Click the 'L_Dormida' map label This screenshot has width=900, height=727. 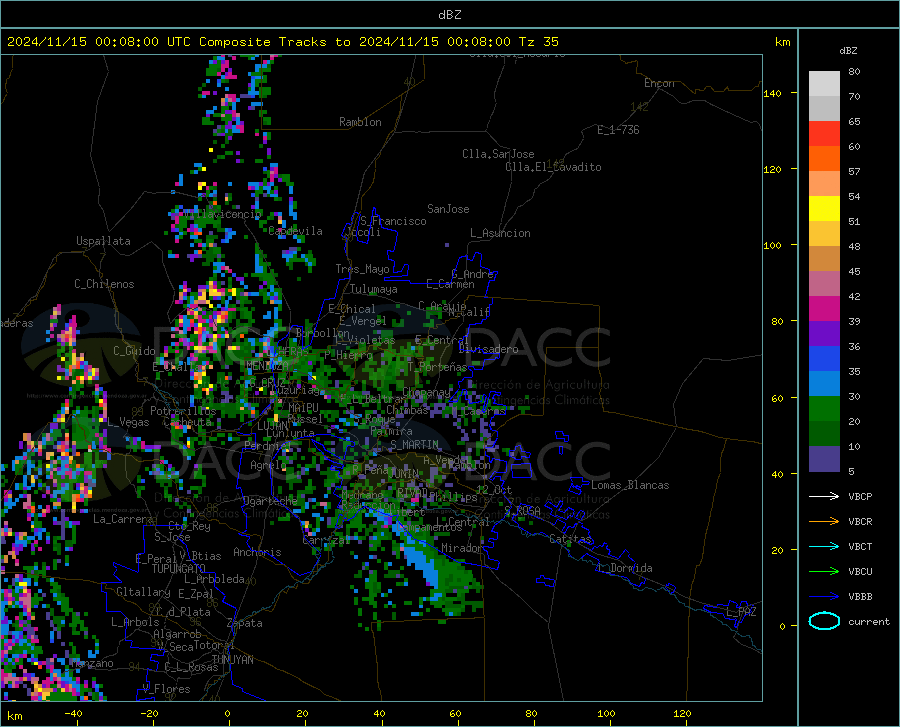coord(625,568)
